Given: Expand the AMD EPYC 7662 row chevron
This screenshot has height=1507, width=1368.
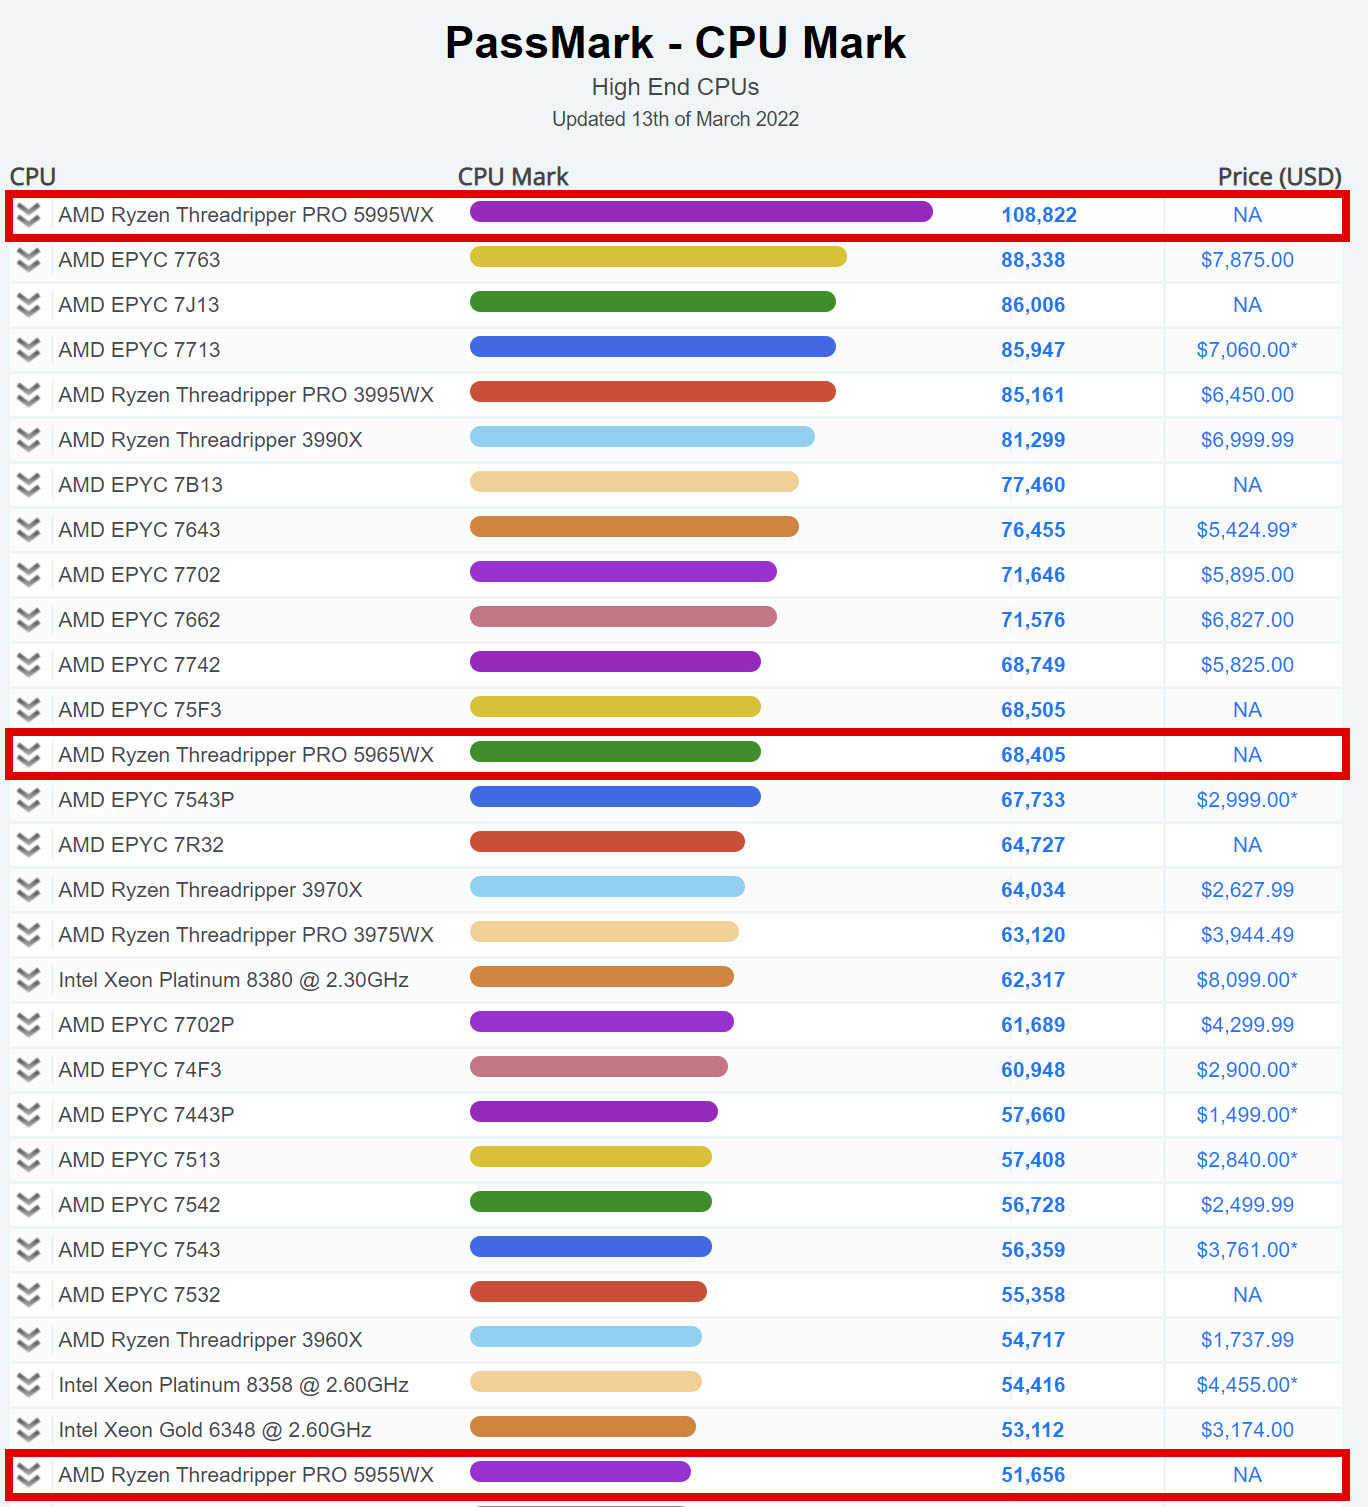Looking at the screenshot, I should (29, 620).
